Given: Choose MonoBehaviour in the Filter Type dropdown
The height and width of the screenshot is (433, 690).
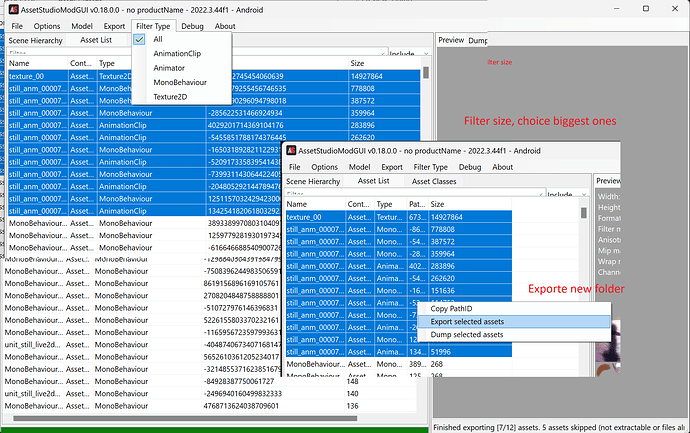Looking at the screenshot, I should (180, 82).
